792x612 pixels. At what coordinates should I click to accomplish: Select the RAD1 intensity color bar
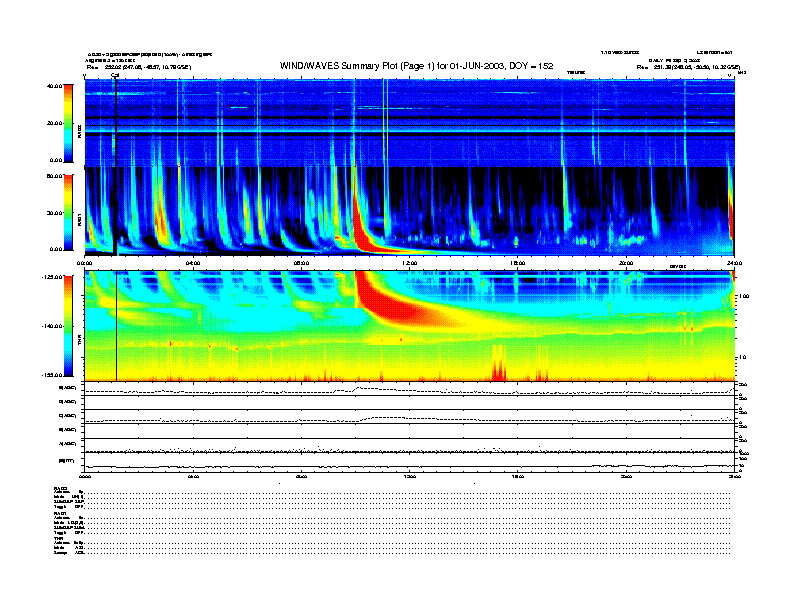tap(68, 212)
